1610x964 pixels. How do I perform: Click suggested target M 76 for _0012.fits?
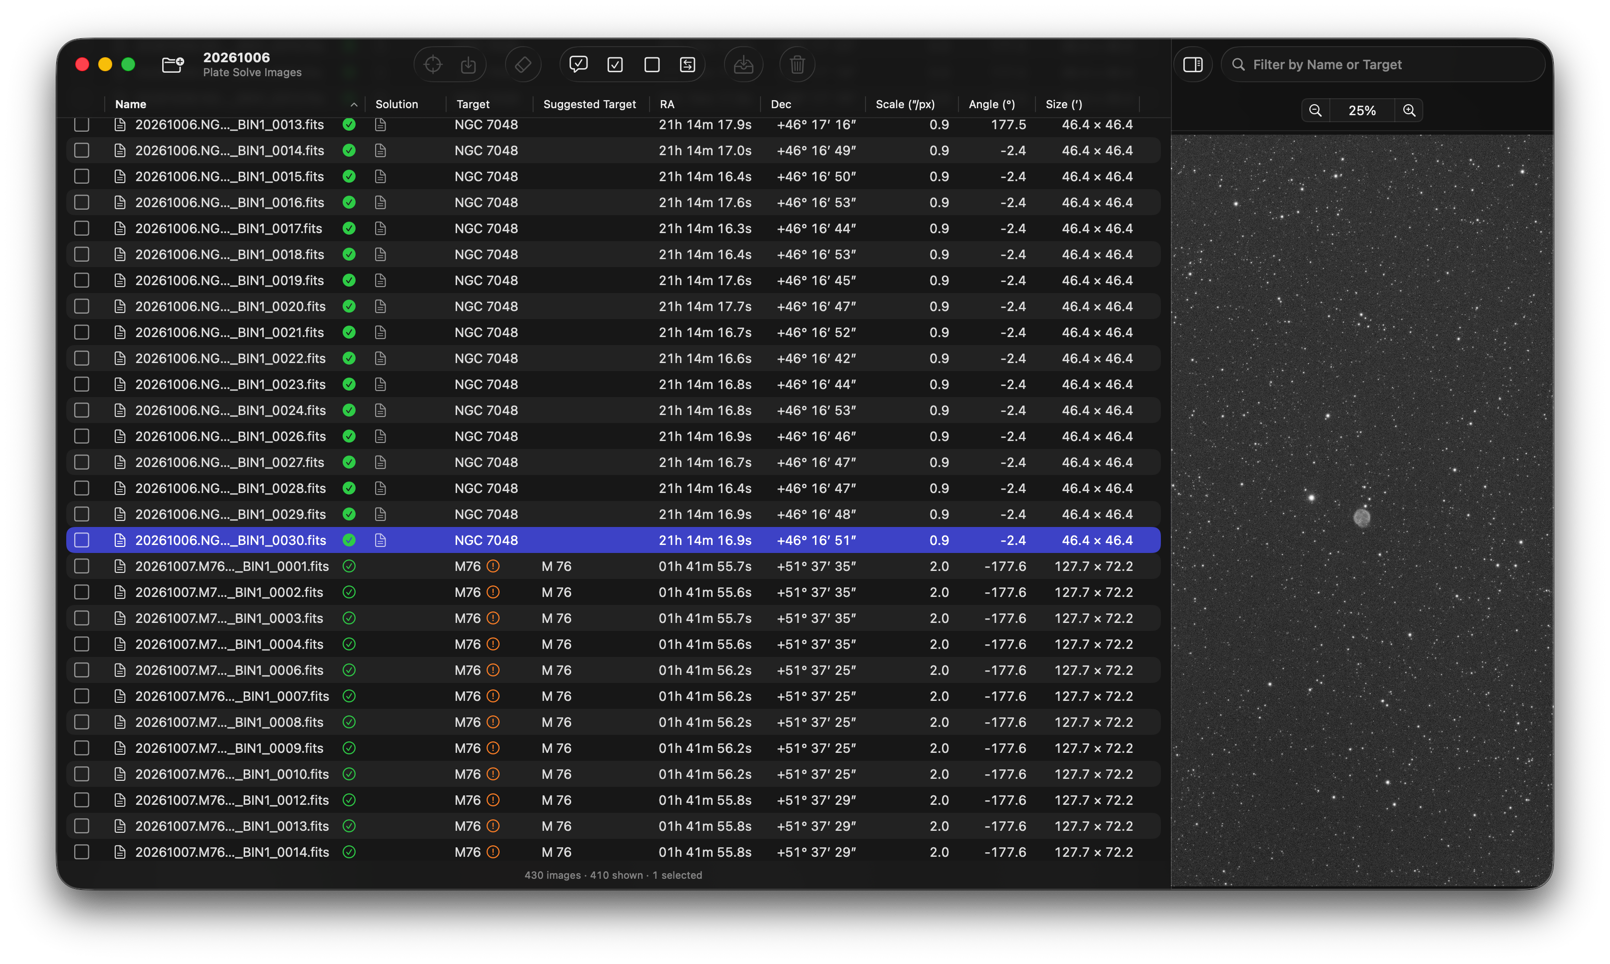(557, 800)
